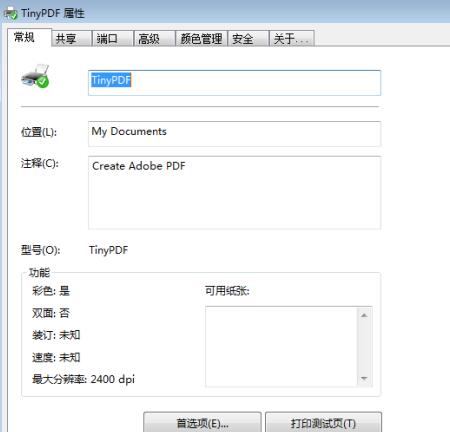Open the 共享 tab
Image resolution: width=450 pixels, height=432 pixels.
coord(71,39)
